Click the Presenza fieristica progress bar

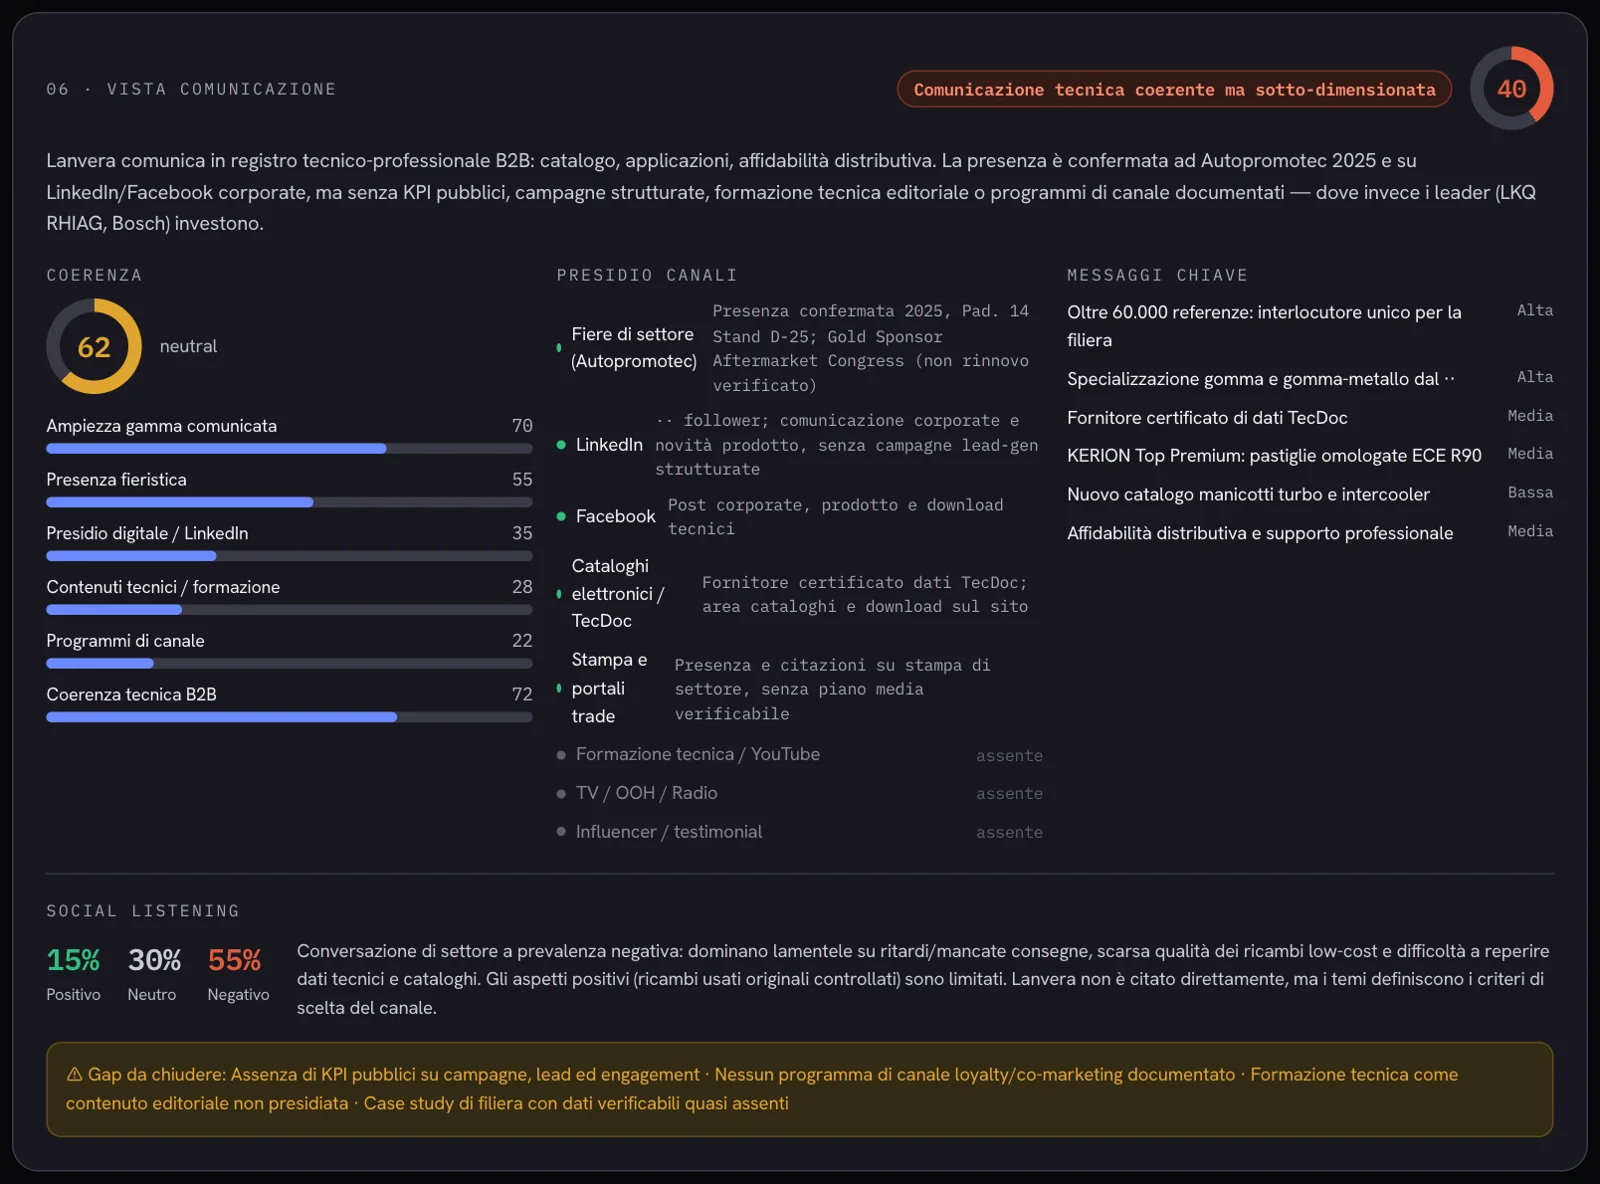289,502
